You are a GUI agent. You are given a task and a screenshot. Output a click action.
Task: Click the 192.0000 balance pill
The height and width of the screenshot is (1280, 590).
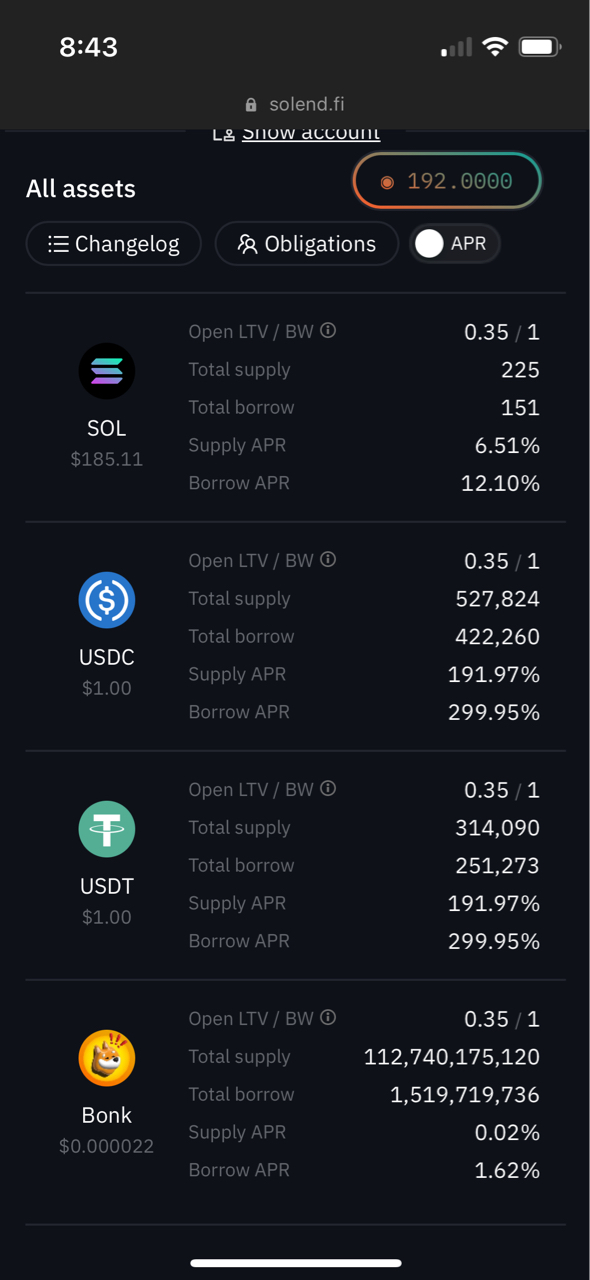447,181
